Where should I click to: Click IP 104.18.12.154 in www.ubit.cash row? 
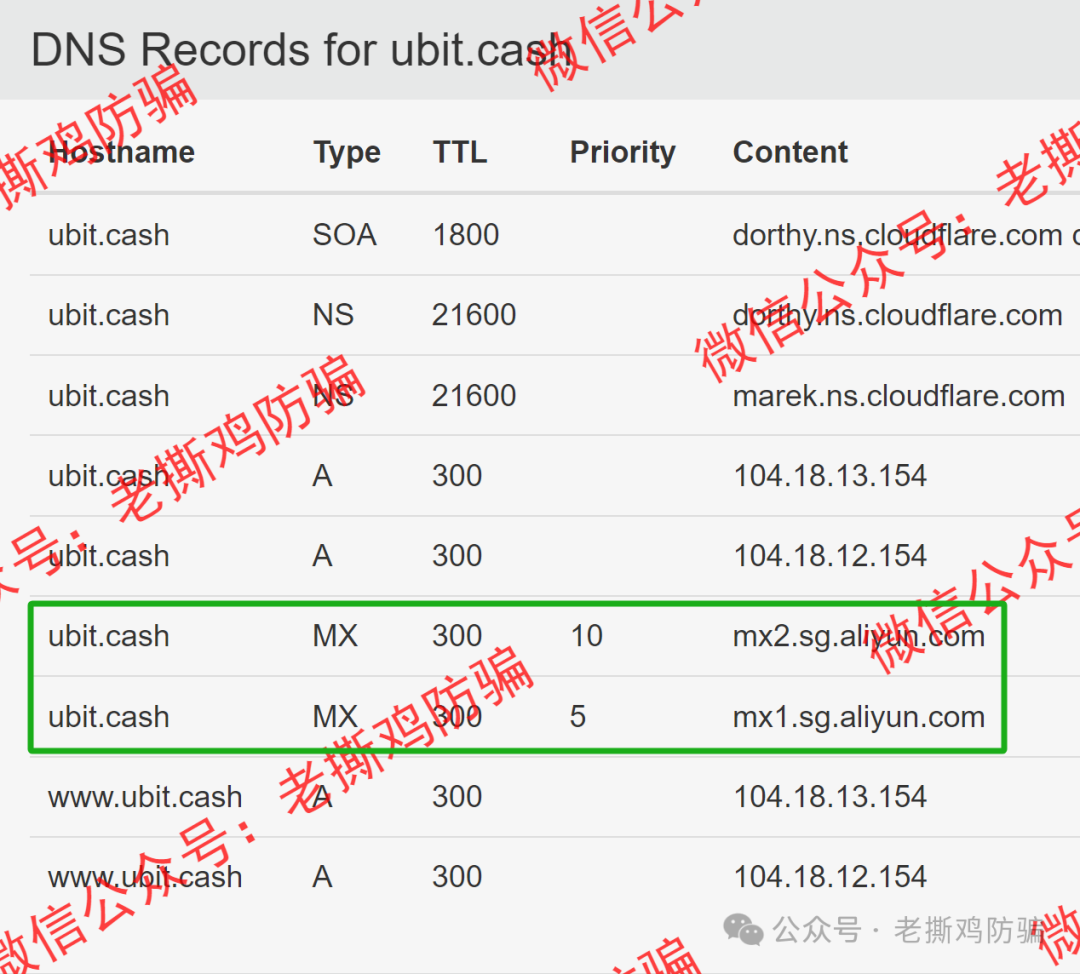click(x=830, y=877)
